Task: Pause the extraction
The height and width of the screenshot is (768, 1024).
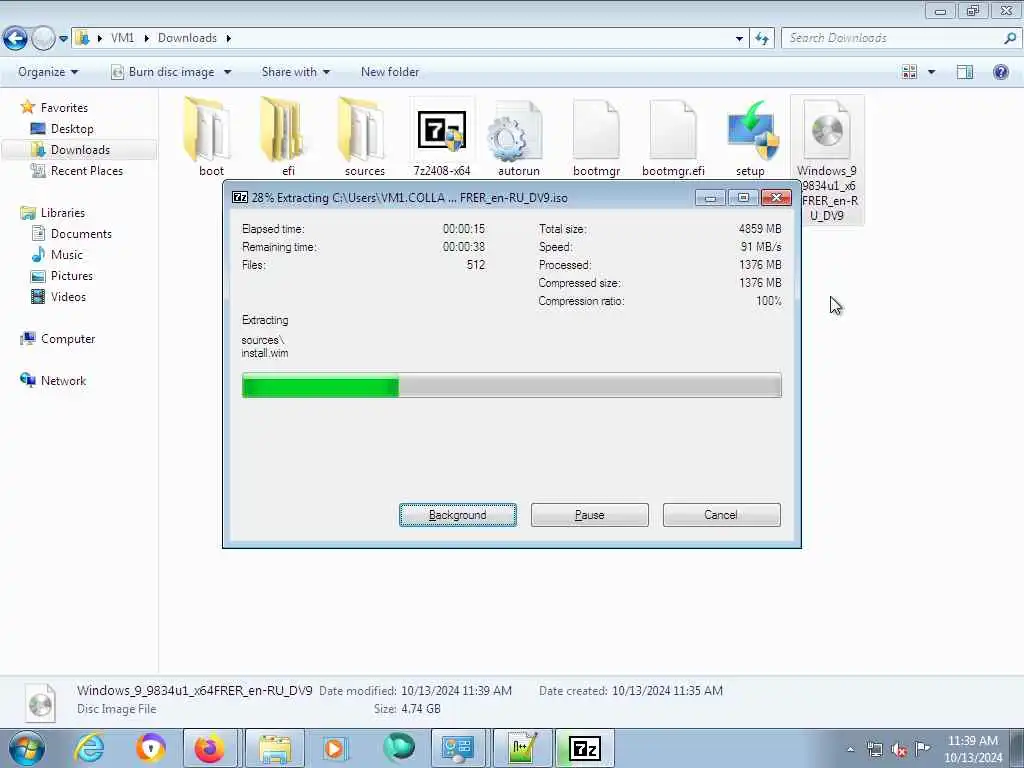Action: click(x=590, y=515)
